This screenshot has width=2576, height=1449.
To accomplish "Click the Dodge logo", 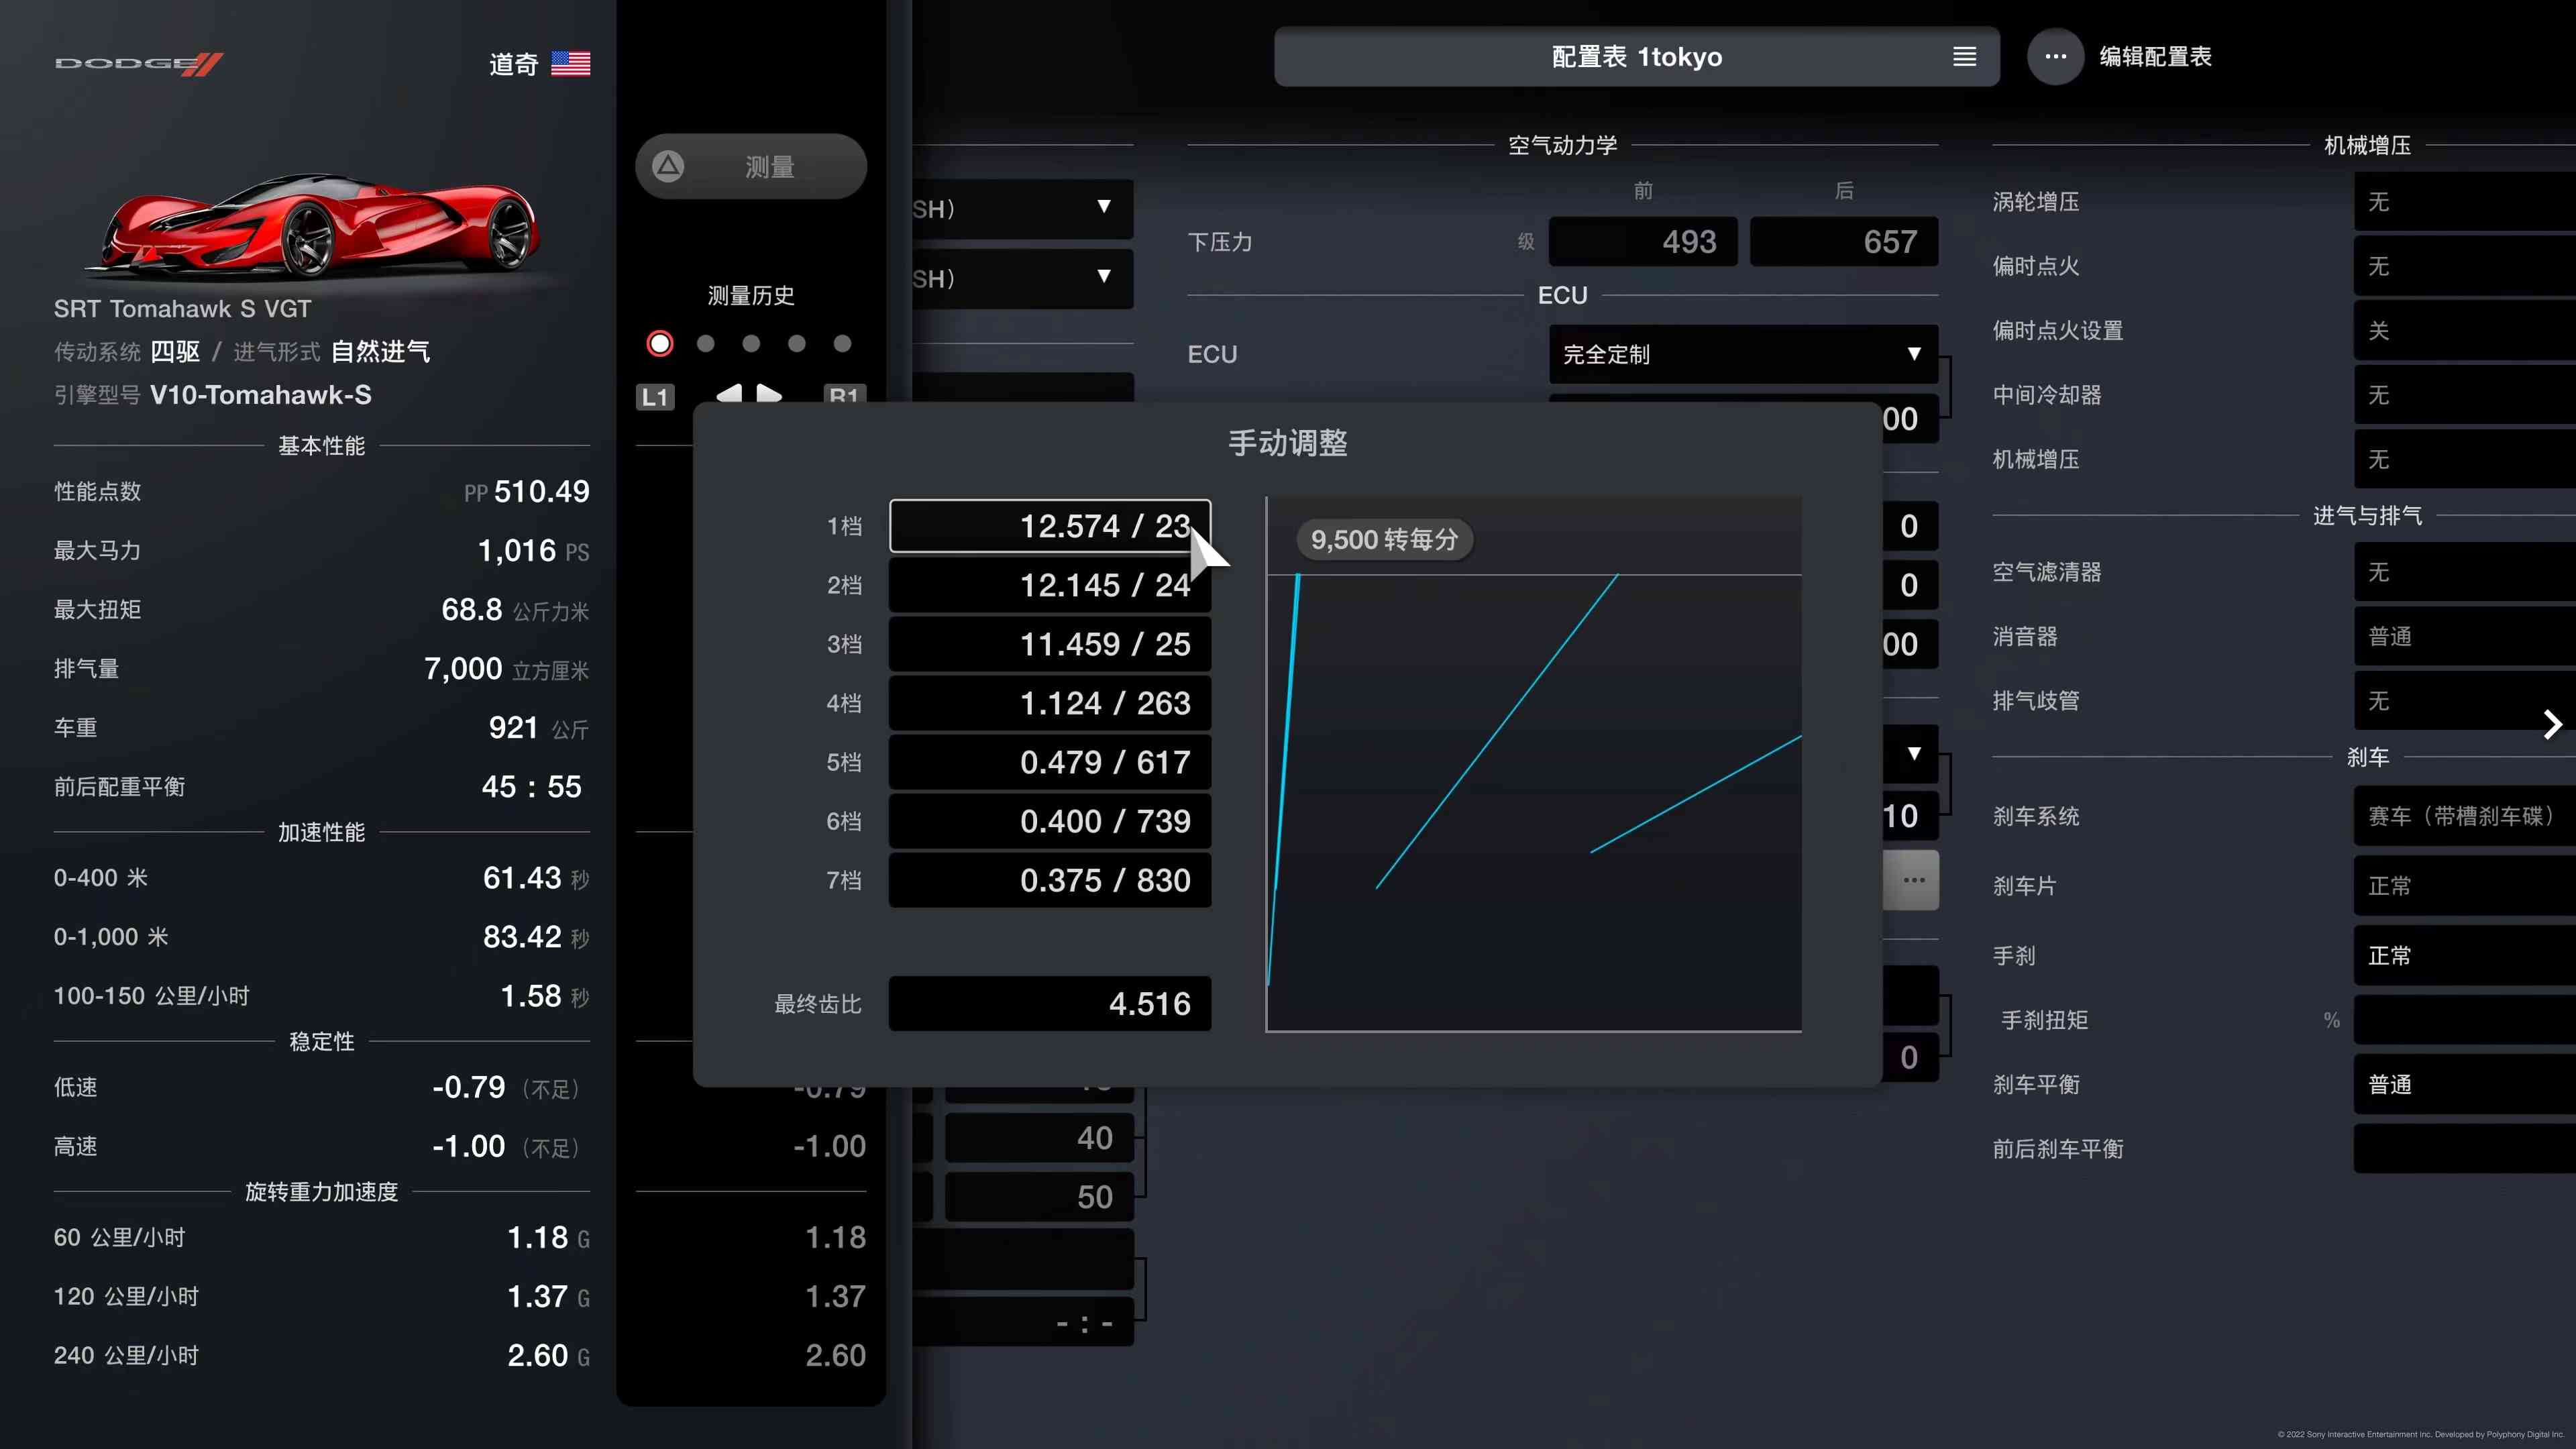I will point(139,64).
